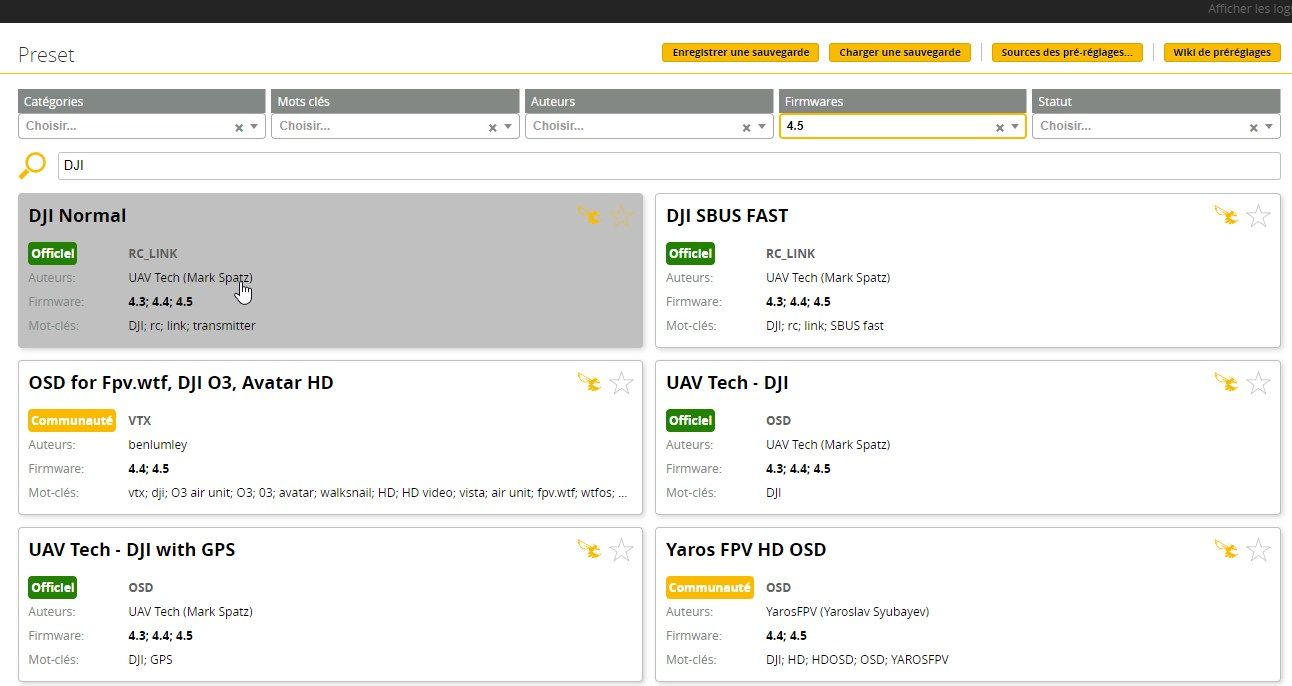This screenshot has height=686, width=1292.
Task: Favorite the DJI Normal preset with the star
Action: coord(622,216)
